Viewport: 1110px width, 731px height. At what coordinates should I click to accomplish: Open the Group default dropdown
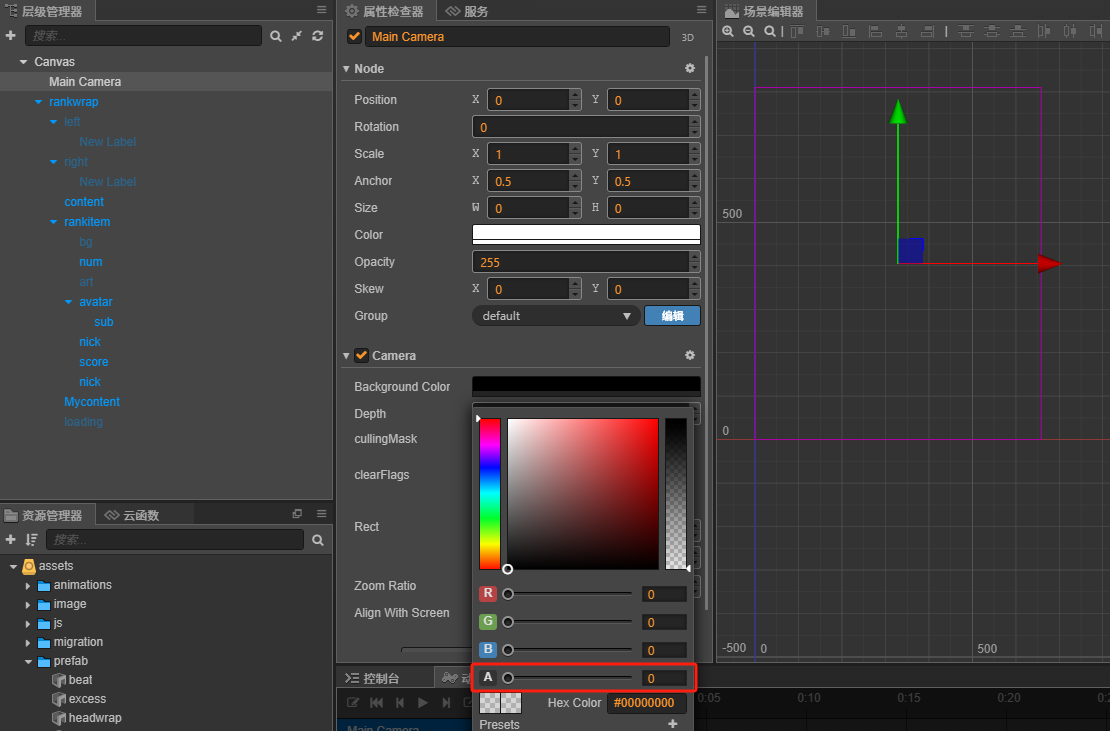[x=556, y=316]
